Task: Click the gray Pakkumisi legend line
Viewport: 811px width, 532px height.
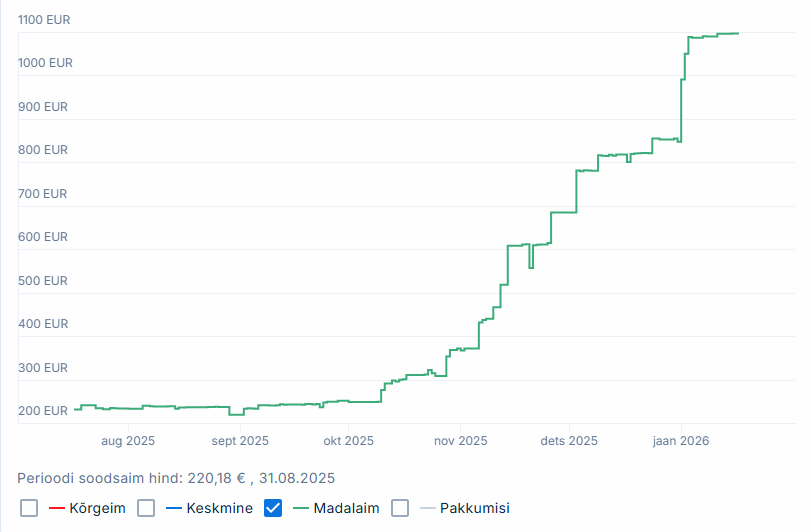Action: [428, 508]
